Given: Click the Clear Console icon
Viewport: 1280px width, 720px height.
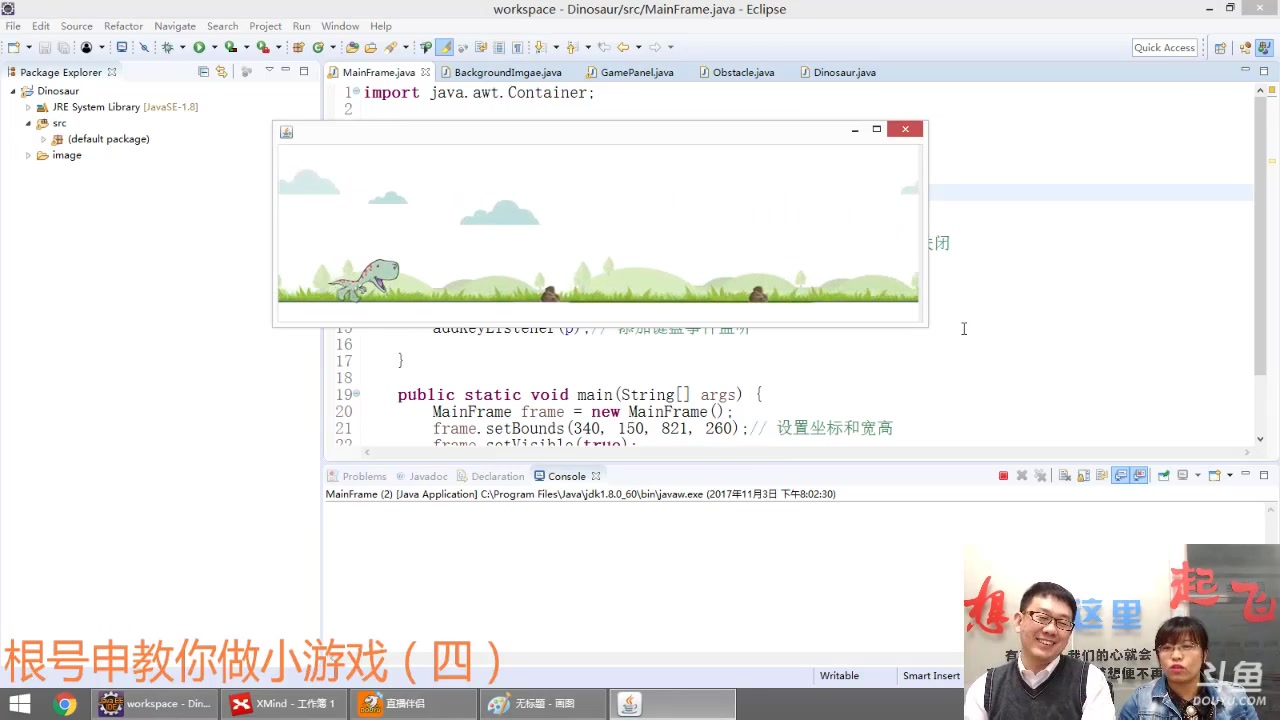Looking at the screenshot, I should pyautogui.click(x=1065, y=476).
